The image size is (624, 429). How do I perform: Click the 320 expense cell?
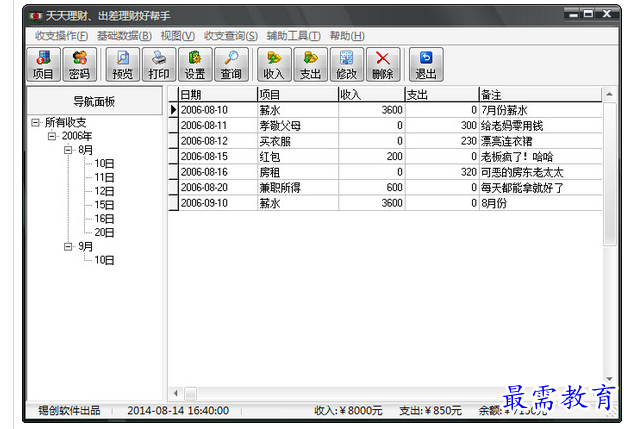(442, 172)
